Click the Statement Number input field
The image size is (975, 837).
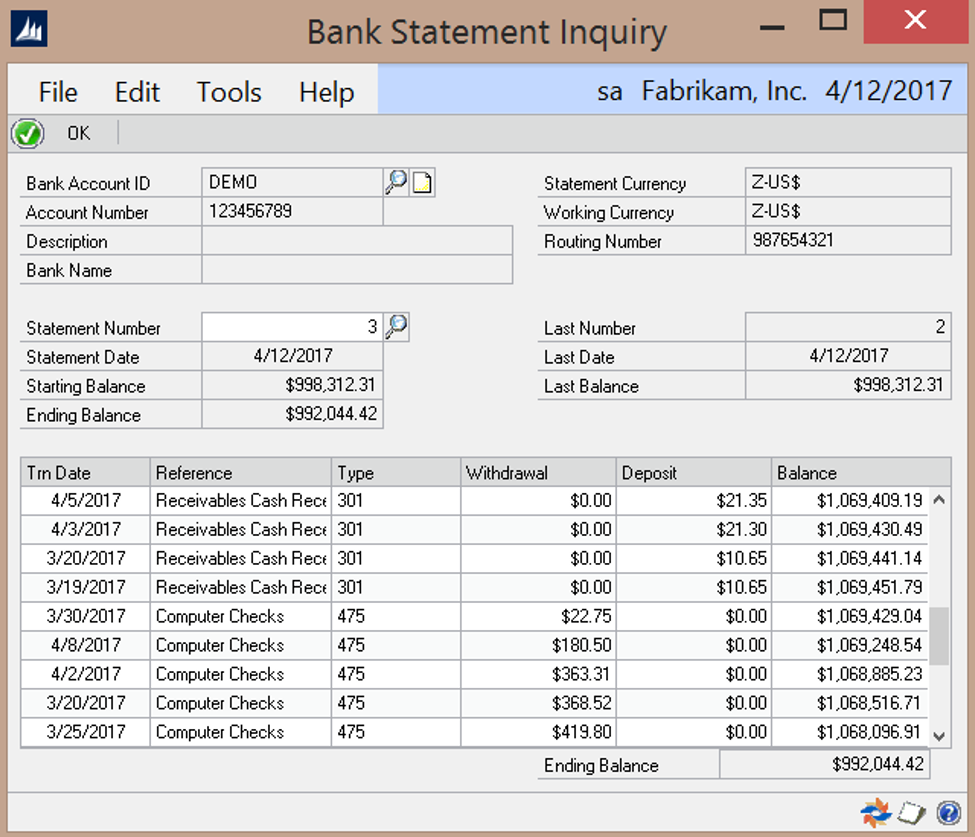292,327
